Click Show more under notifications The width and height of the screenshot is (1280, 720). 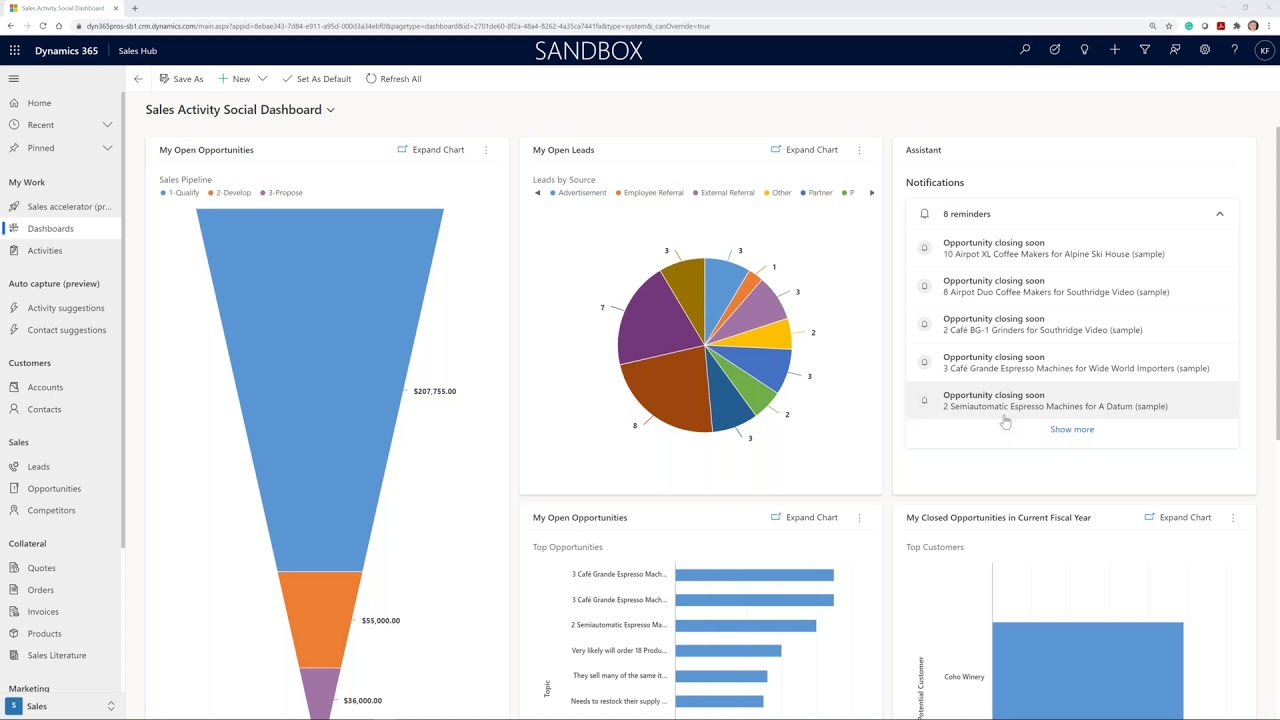1072,430
